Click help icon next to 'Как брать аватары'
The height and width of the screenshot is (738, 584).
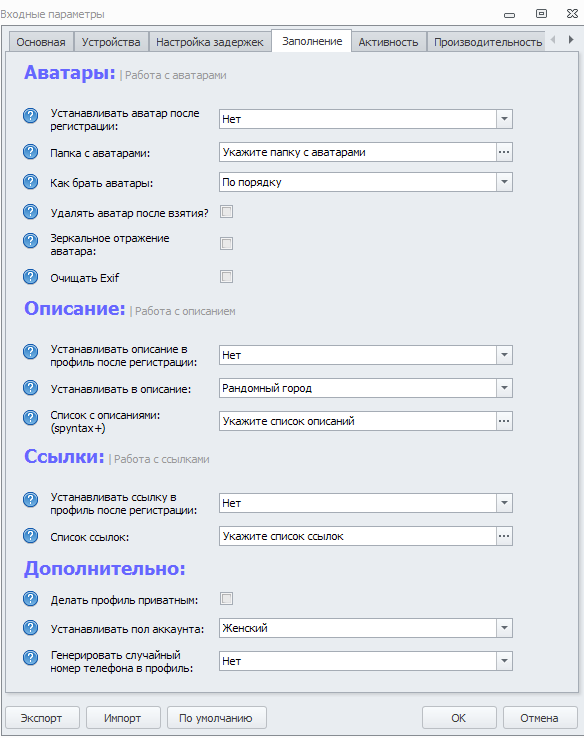[31, 182]
